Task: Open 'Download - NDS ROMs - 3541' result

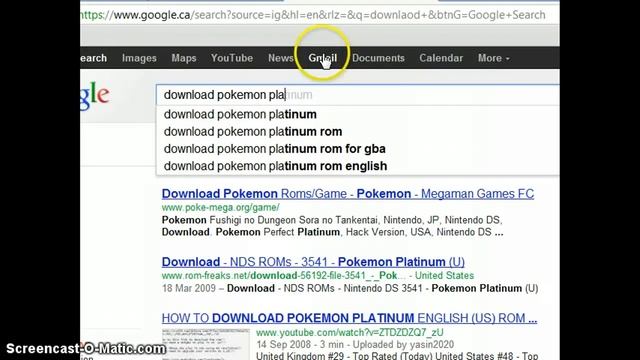Action: pos(313,262)
